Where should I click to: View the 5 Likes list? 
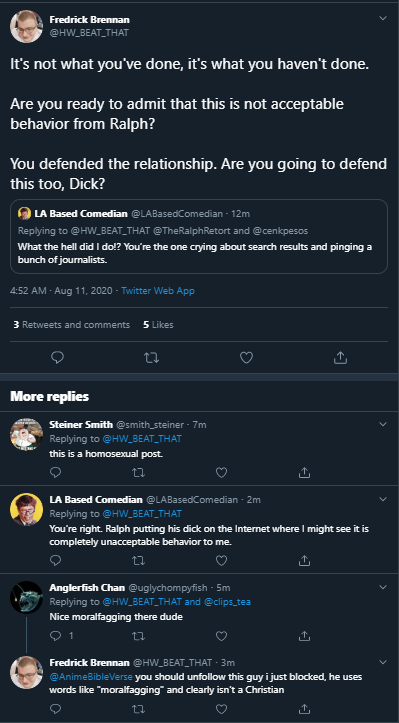pyautogui.click(x=158, y=325)
